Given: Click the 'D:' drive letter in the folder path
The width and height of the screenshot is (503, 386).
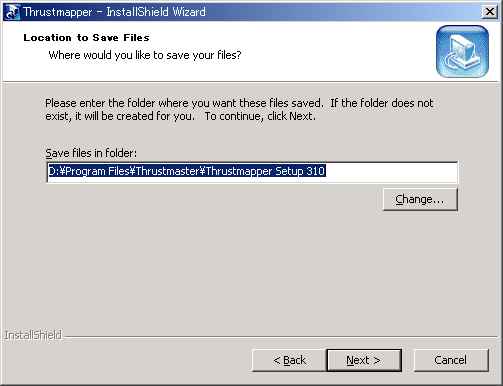Looking at the screenshot, I should (53, 171).
